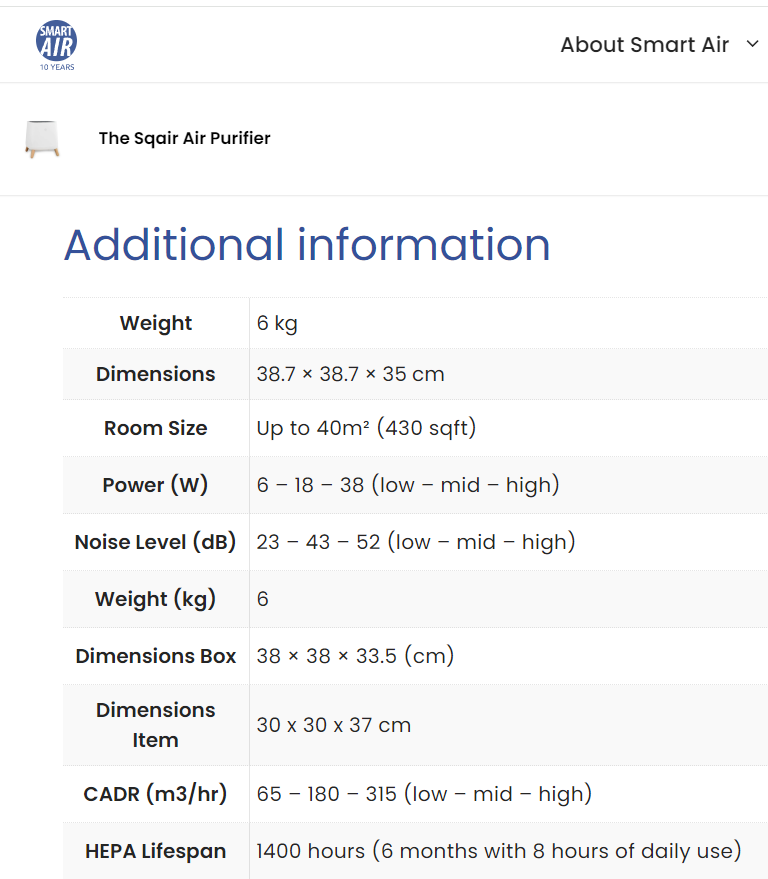The height and width of the screenshot is (879, 768).
Task: Click the Smart Air 10 Years logo
Action: coord(56,45)
